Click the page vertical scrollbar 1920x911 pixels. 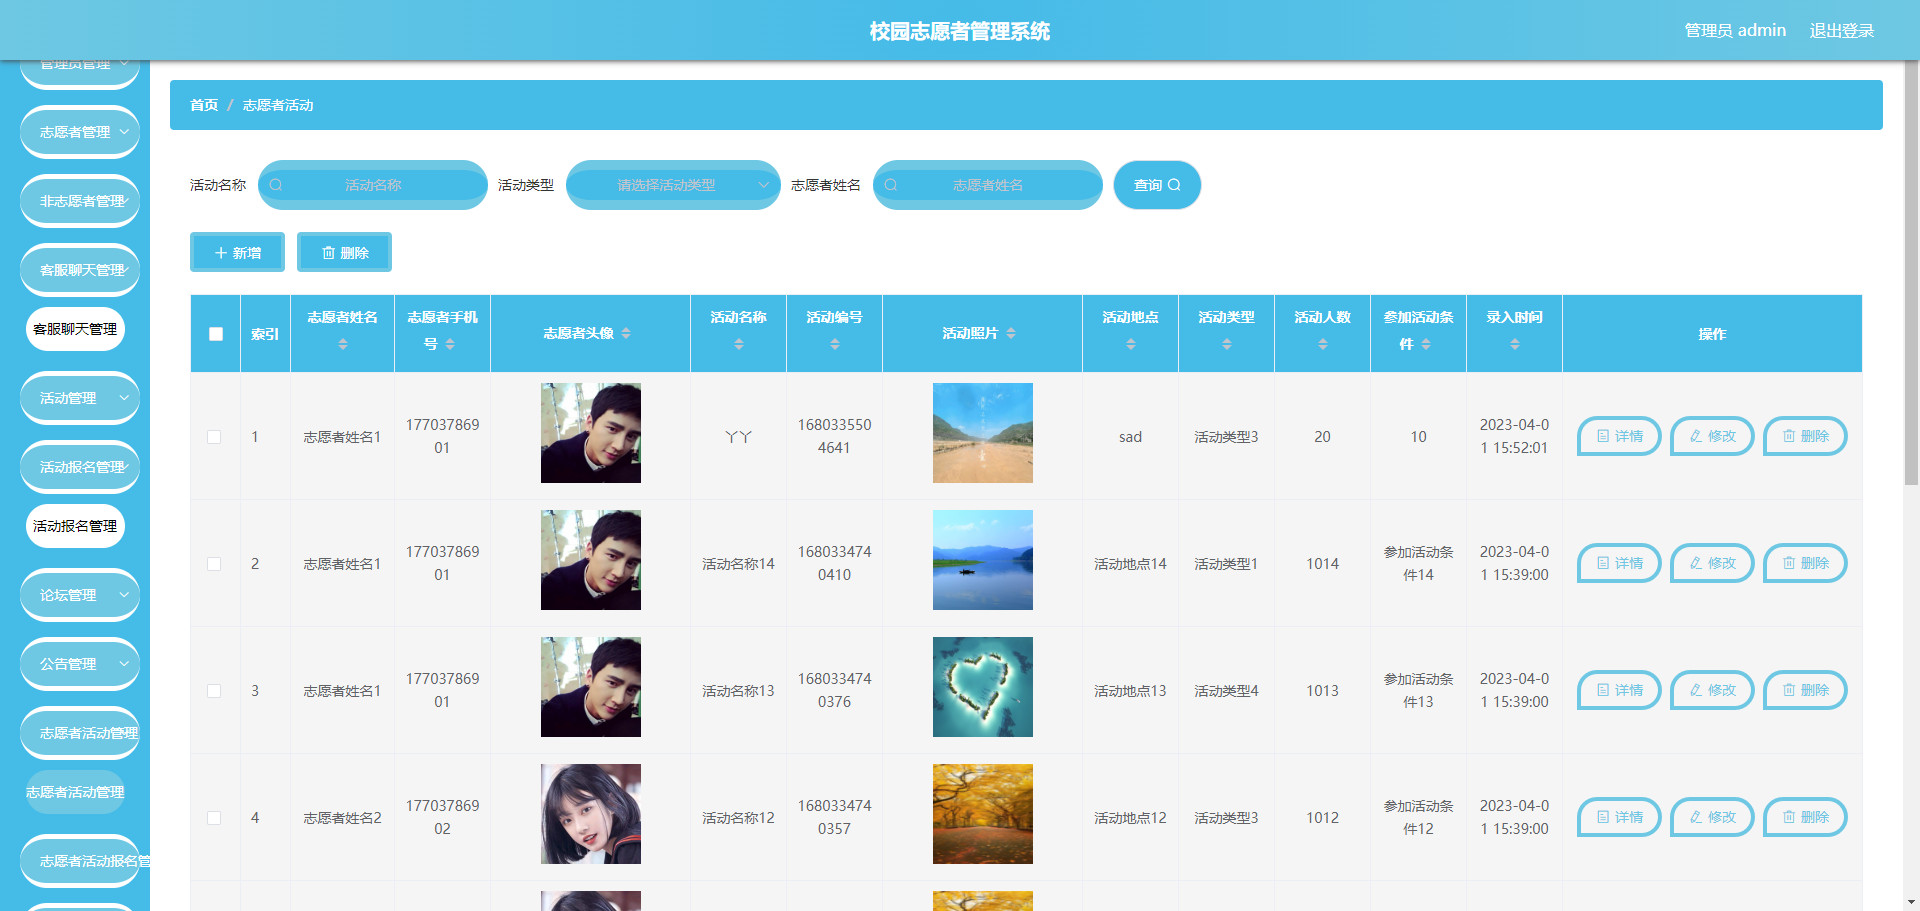(x=1911, y=272)
